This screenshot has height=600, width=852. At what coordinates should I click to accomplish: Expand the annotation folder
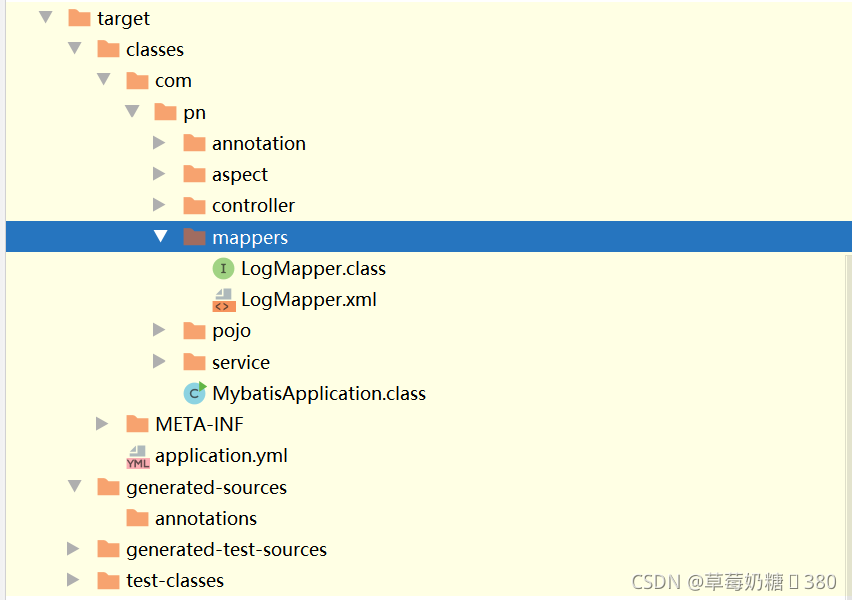click(160, 142)
